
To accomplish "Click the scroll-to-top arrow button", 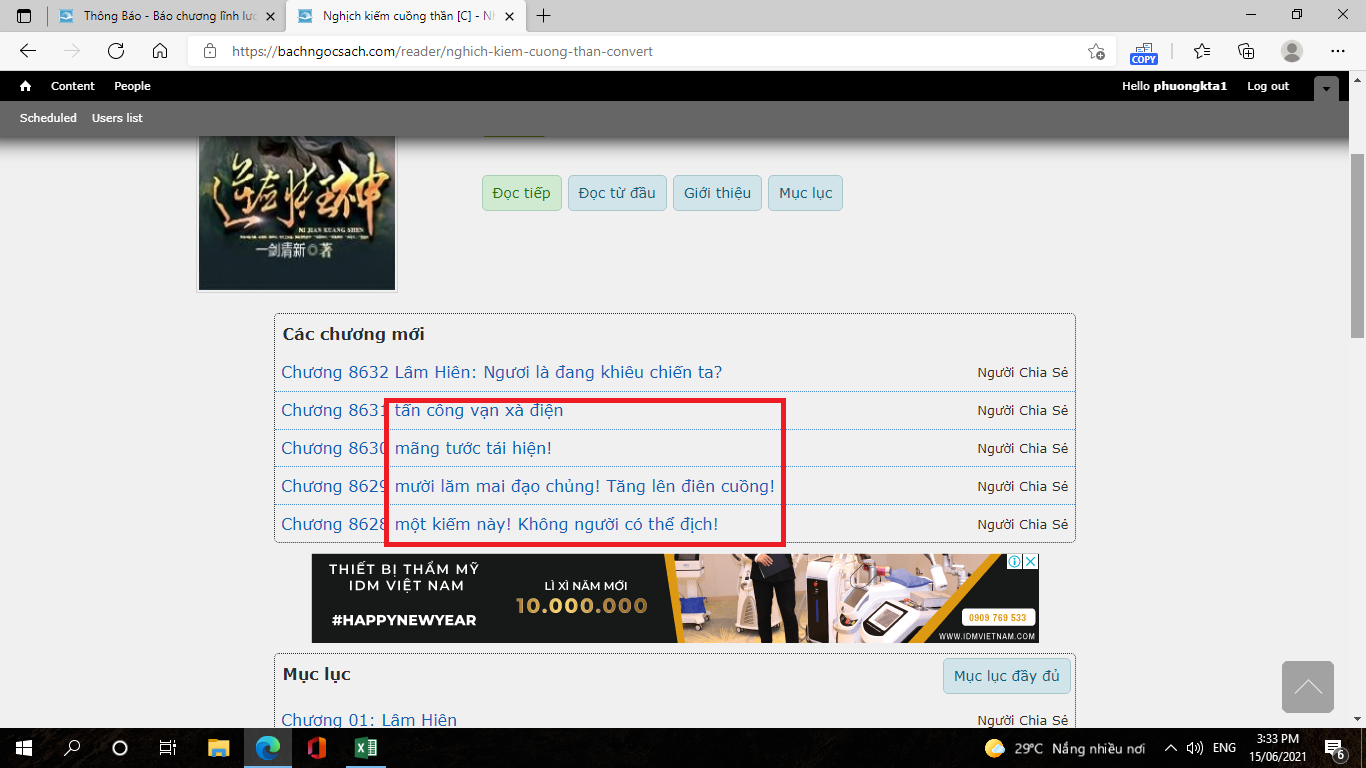I will pos(1307,687).
